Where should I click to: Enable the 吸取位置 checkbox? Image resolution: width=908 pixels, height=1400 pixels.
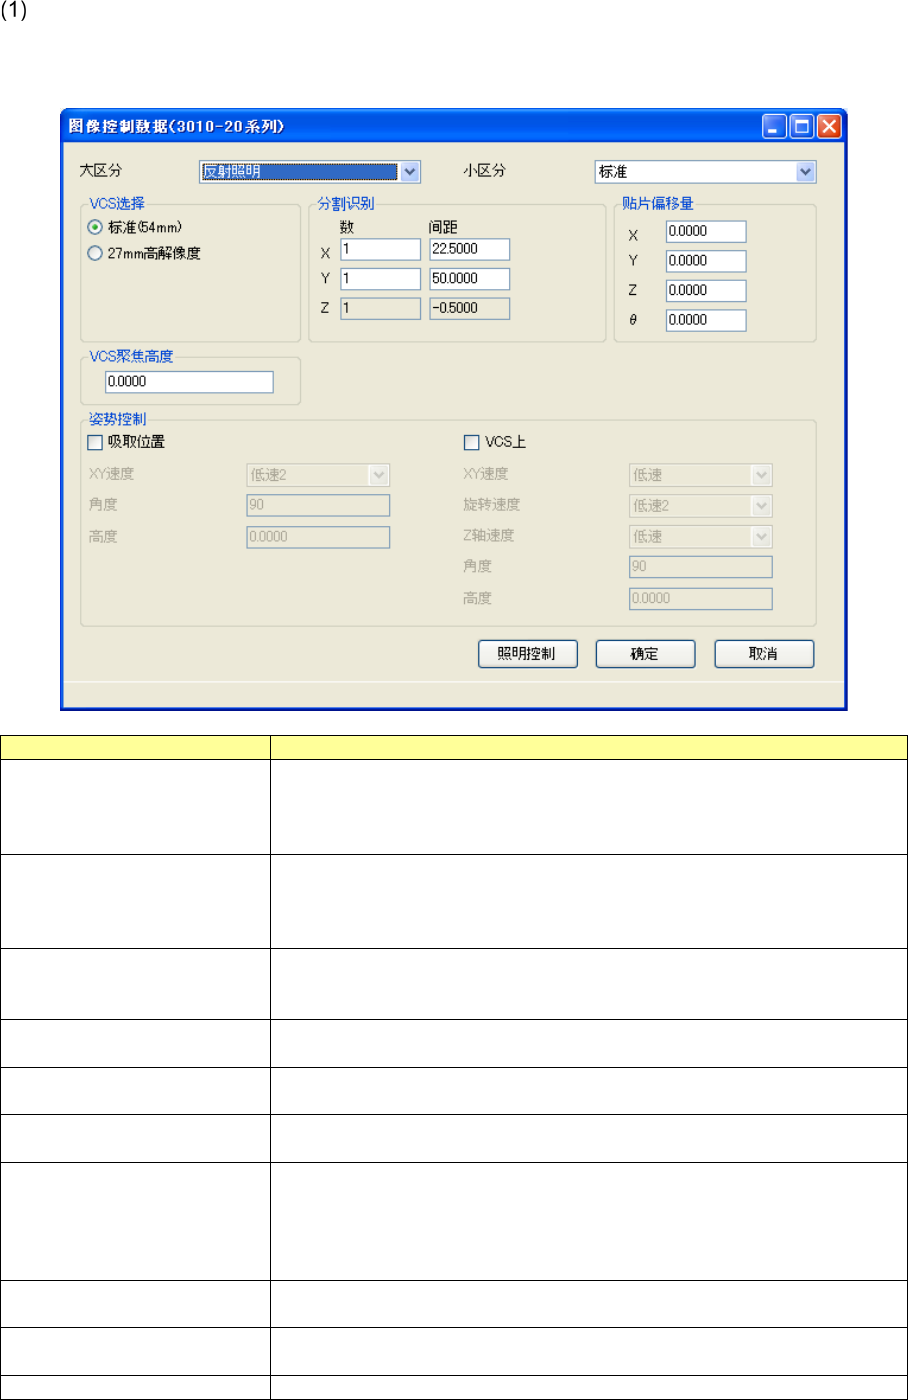coord(95,442)
